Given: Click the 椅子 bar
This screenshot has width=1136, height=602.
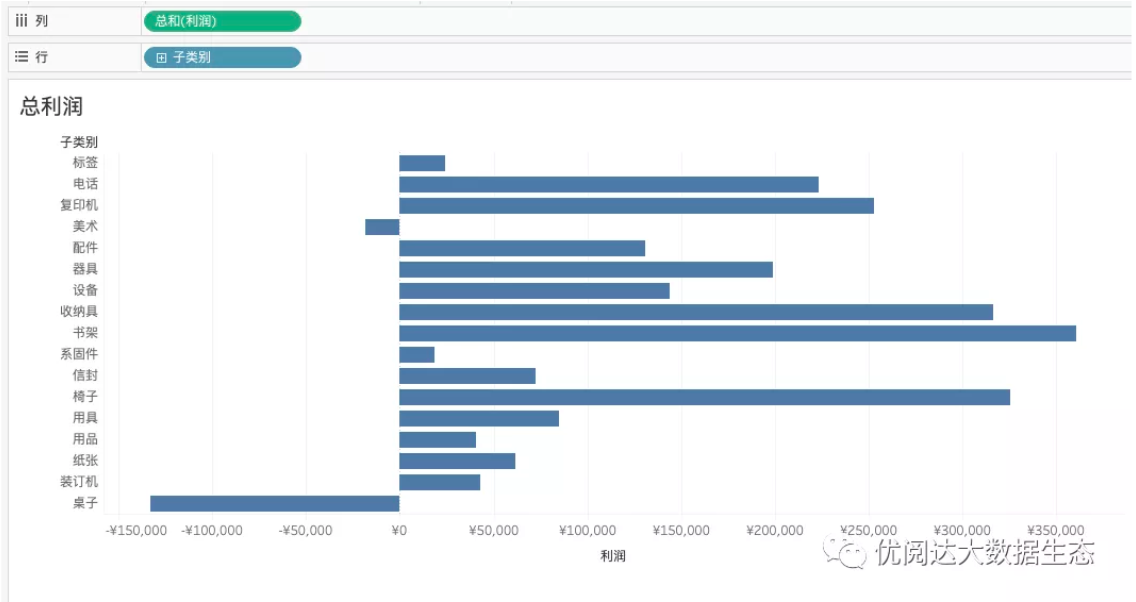Looking at the screenshot, I should (704, 397).
